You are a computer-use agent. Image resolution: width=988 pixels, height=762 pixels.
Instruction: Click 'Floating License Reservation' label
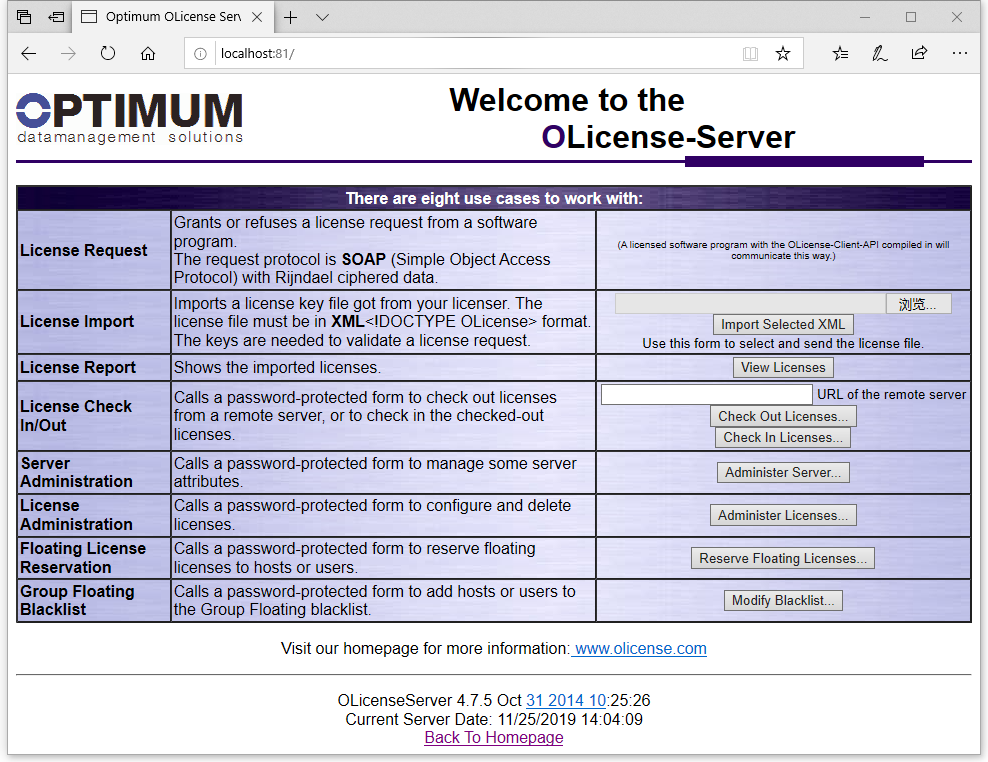(83, 558)
